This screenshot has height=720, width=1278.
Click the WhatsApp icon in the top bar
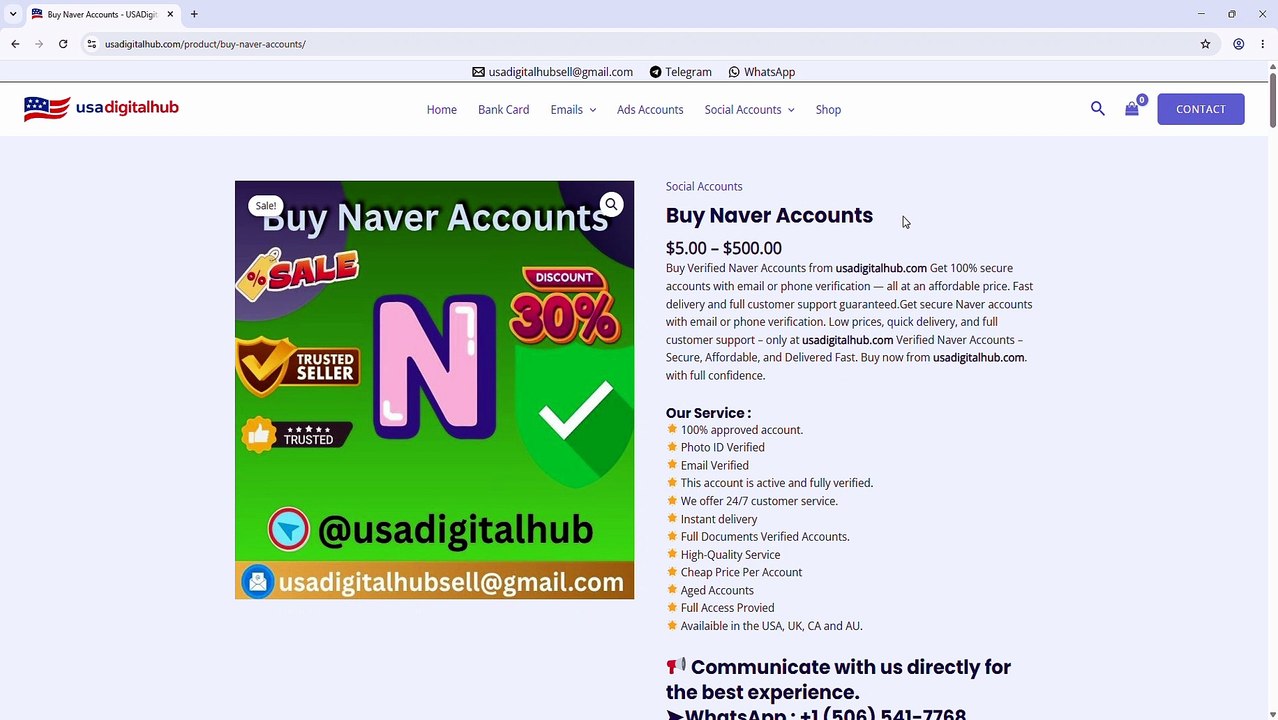[x=734, y=72]
